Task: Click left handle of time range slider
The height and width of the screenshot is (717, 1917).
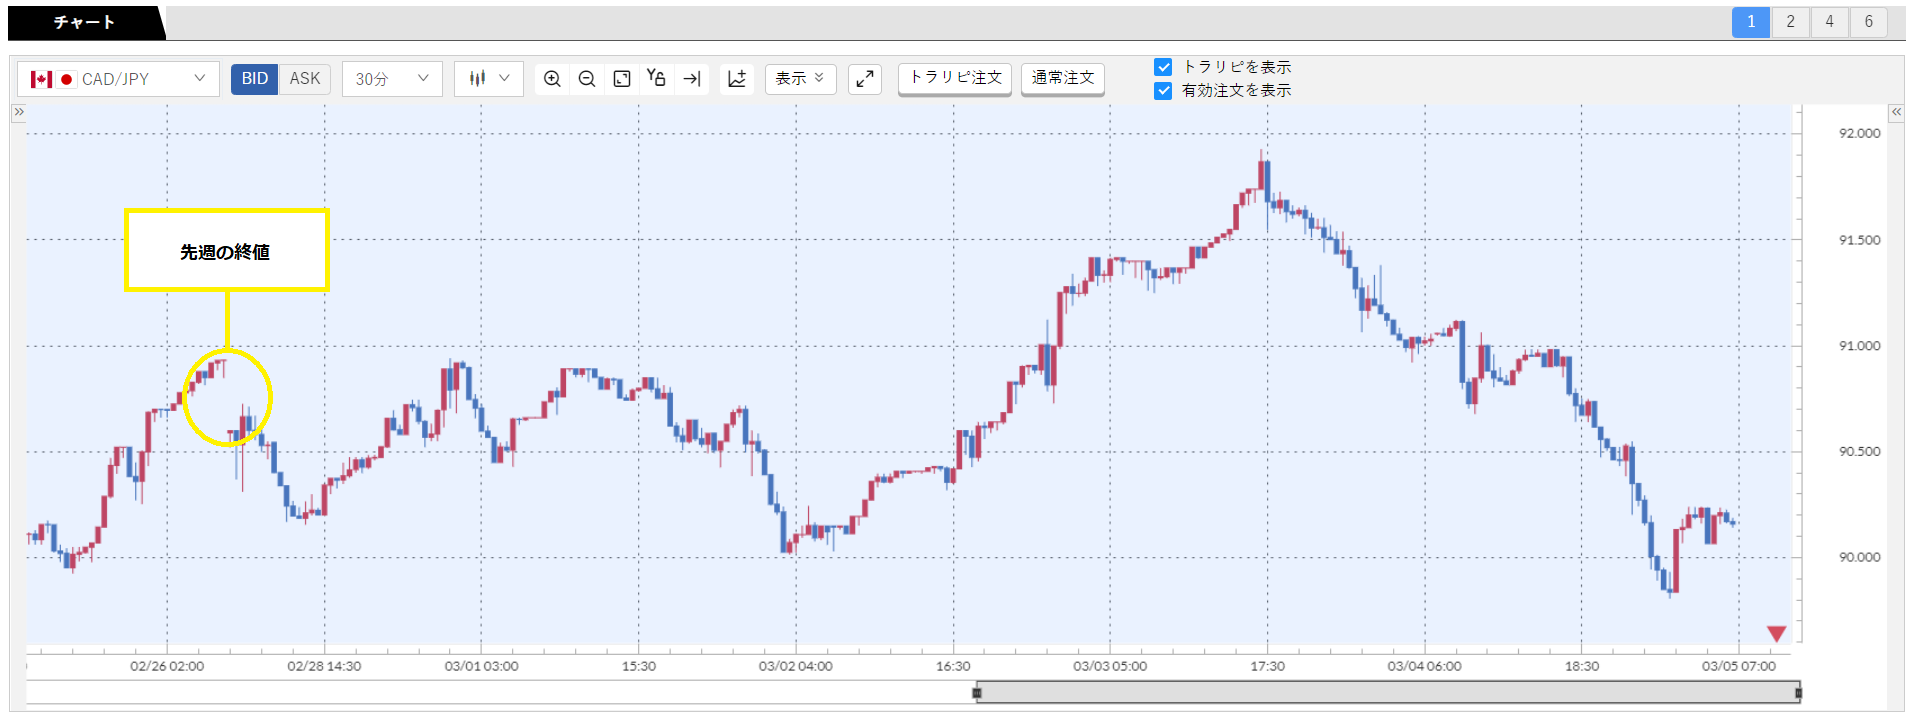Action: [977, 692]
